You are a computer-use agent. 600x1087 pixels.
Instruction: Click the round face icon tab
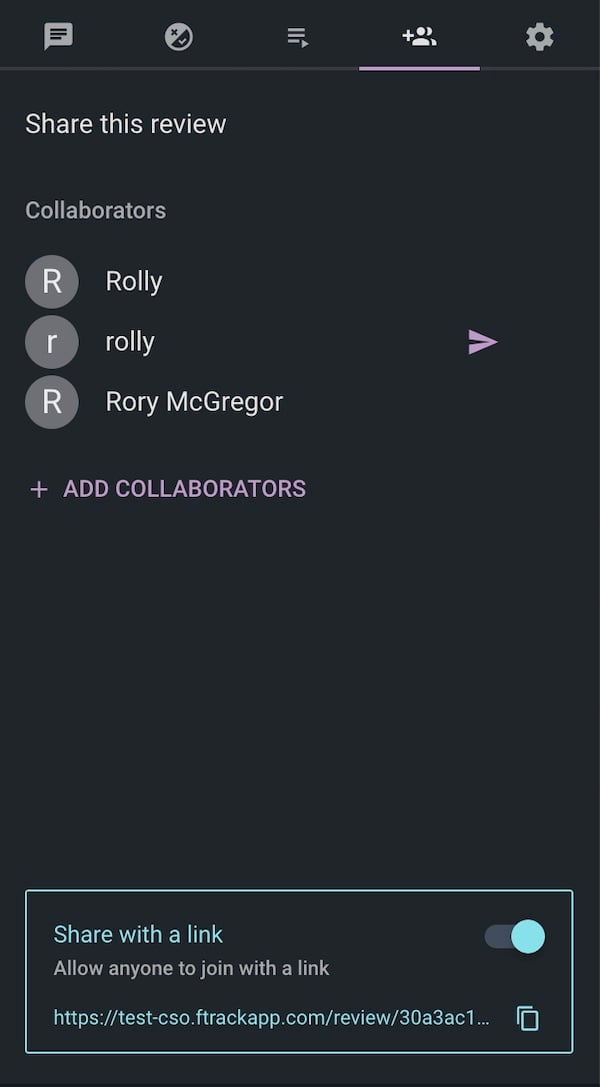[178, 37]
